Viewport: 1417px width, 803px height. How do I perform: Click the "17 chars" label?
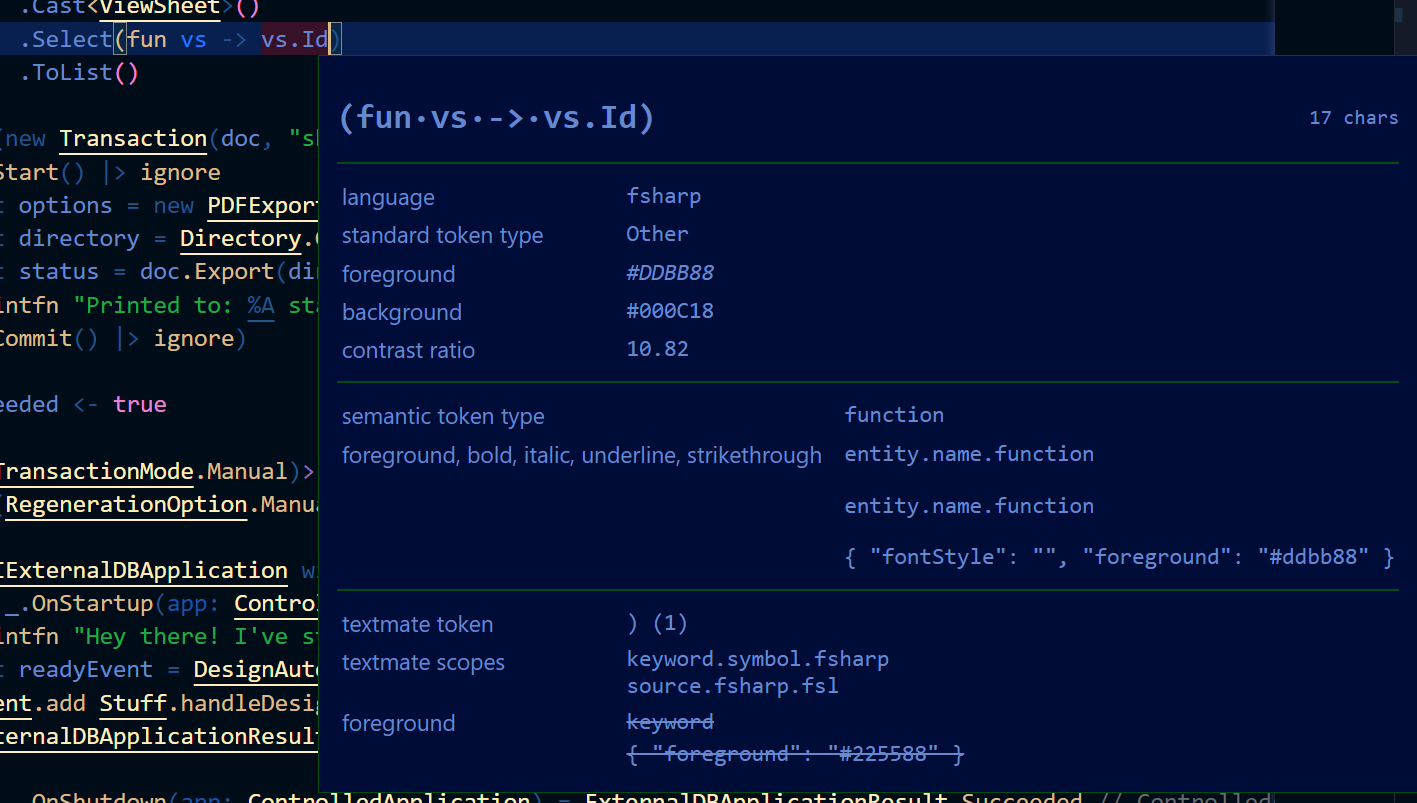1353,118
